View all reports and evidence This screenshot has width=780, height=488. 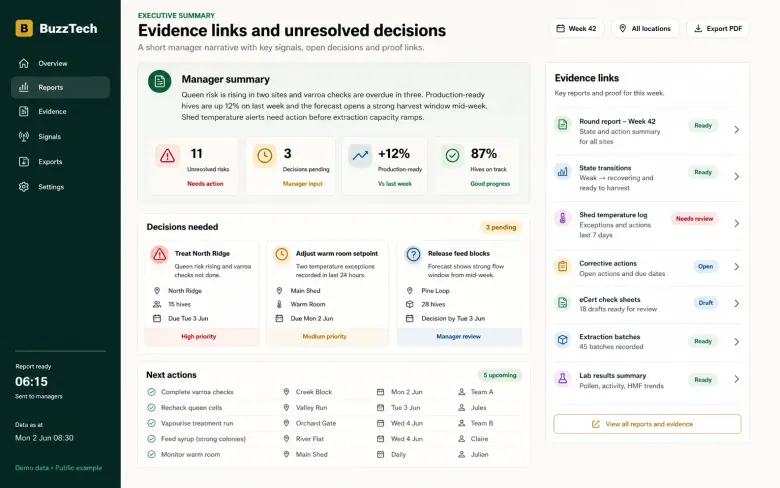(x=647, y=424)
